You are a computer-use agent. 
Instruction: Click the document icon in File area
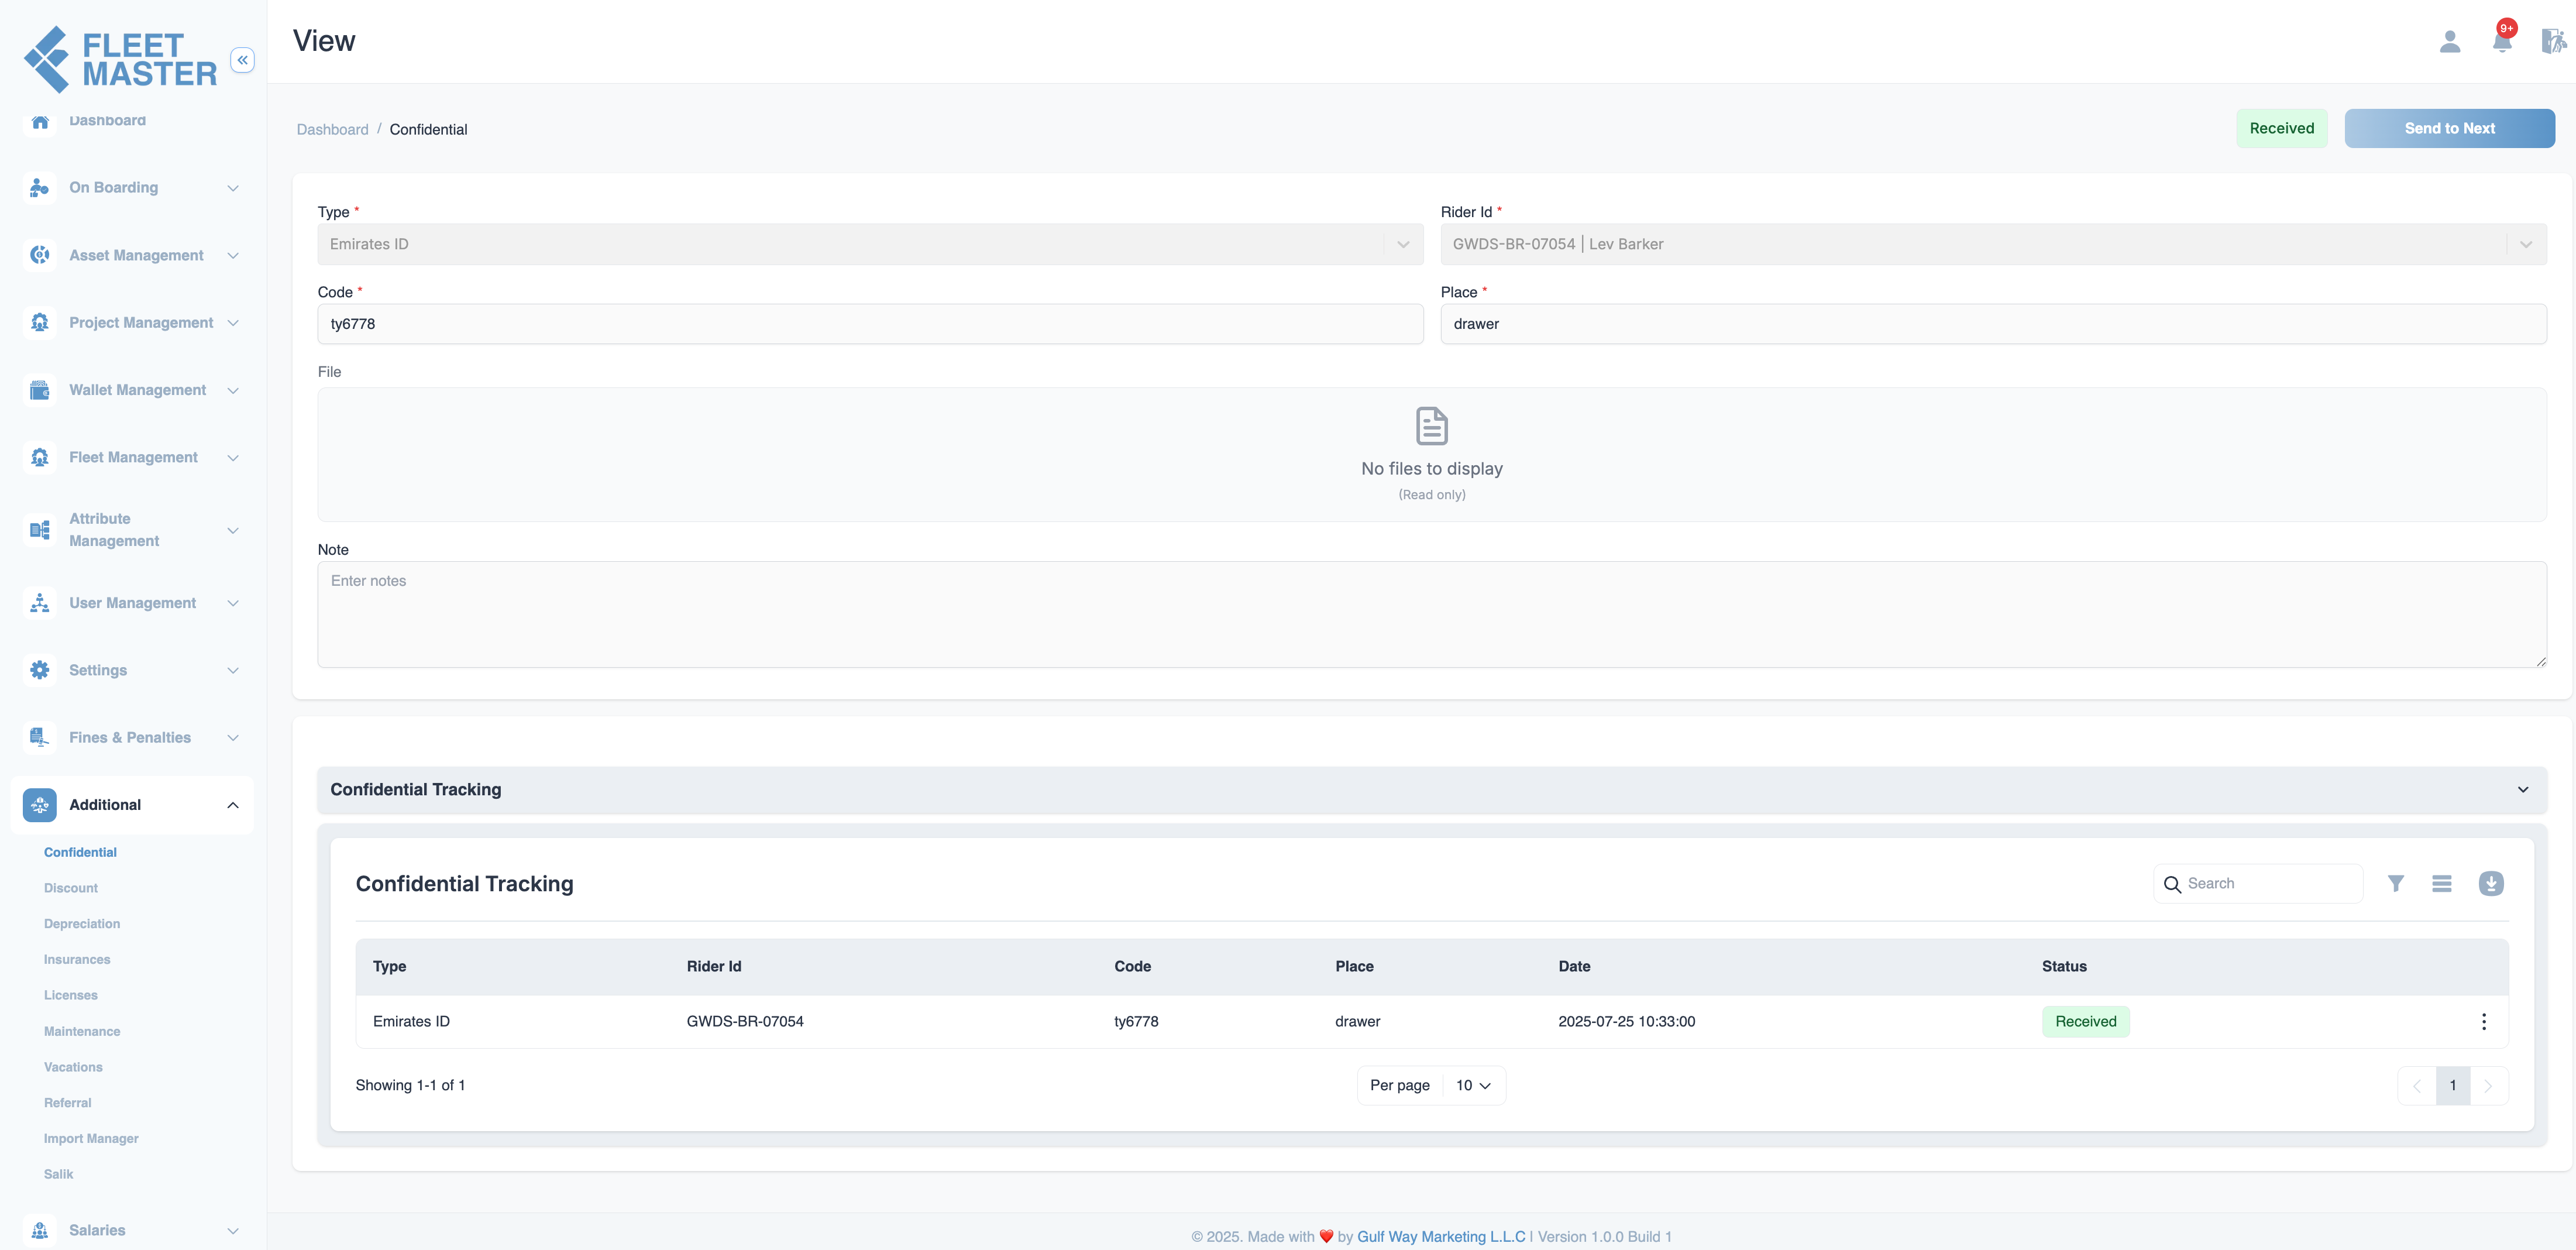pyautogui.click(x=1432, y=426)
